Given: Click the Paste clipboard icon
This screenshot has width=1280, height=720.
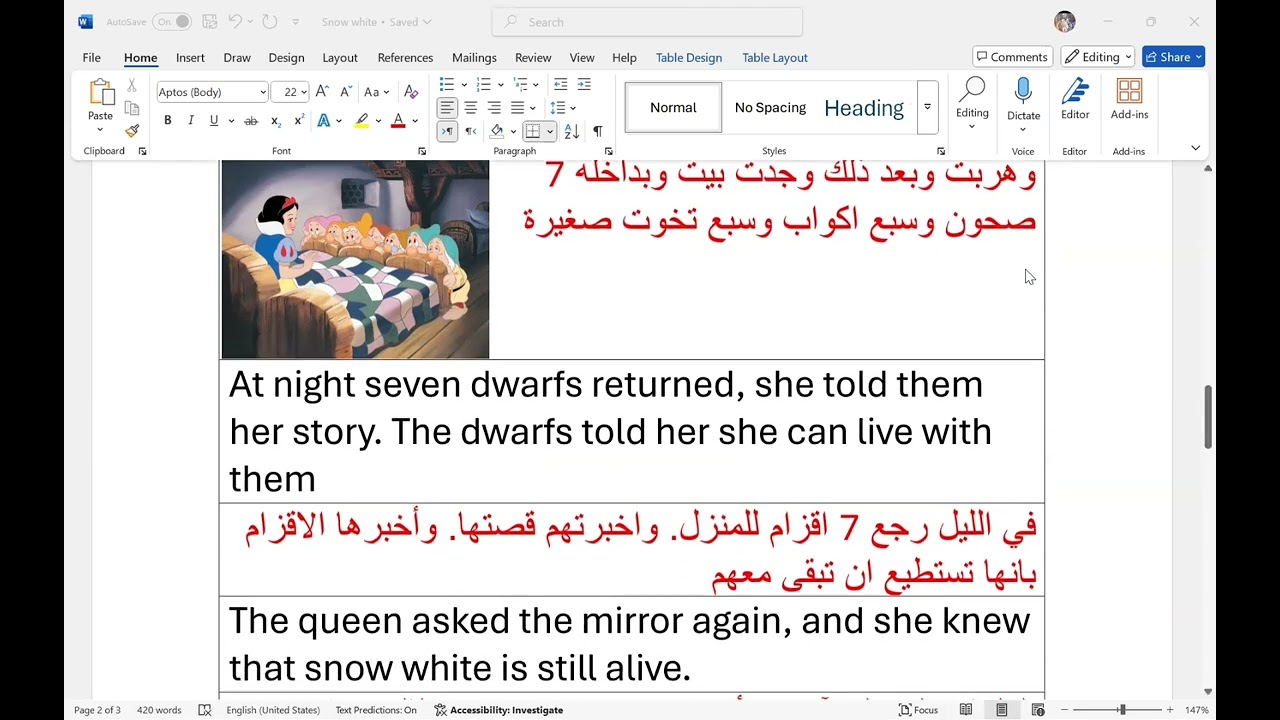Looking at the screenshot, I should tap(101, 93).
